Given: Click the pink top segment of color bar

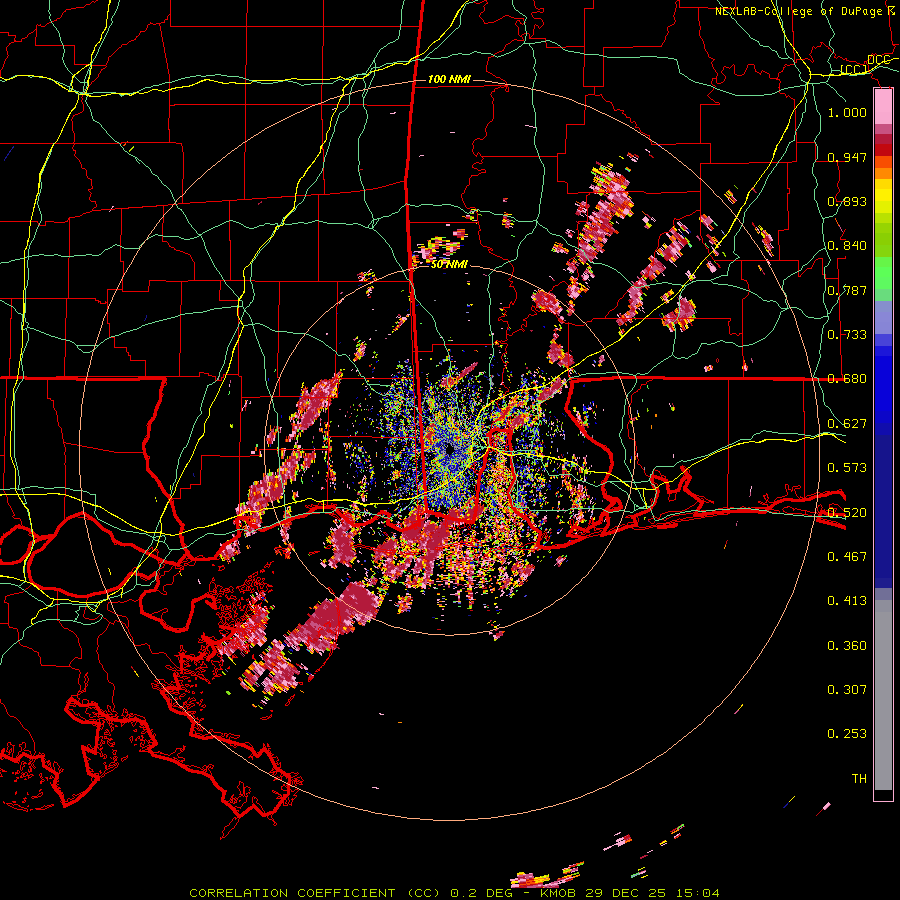Looking at the screenshot, I should coord(883,106).
